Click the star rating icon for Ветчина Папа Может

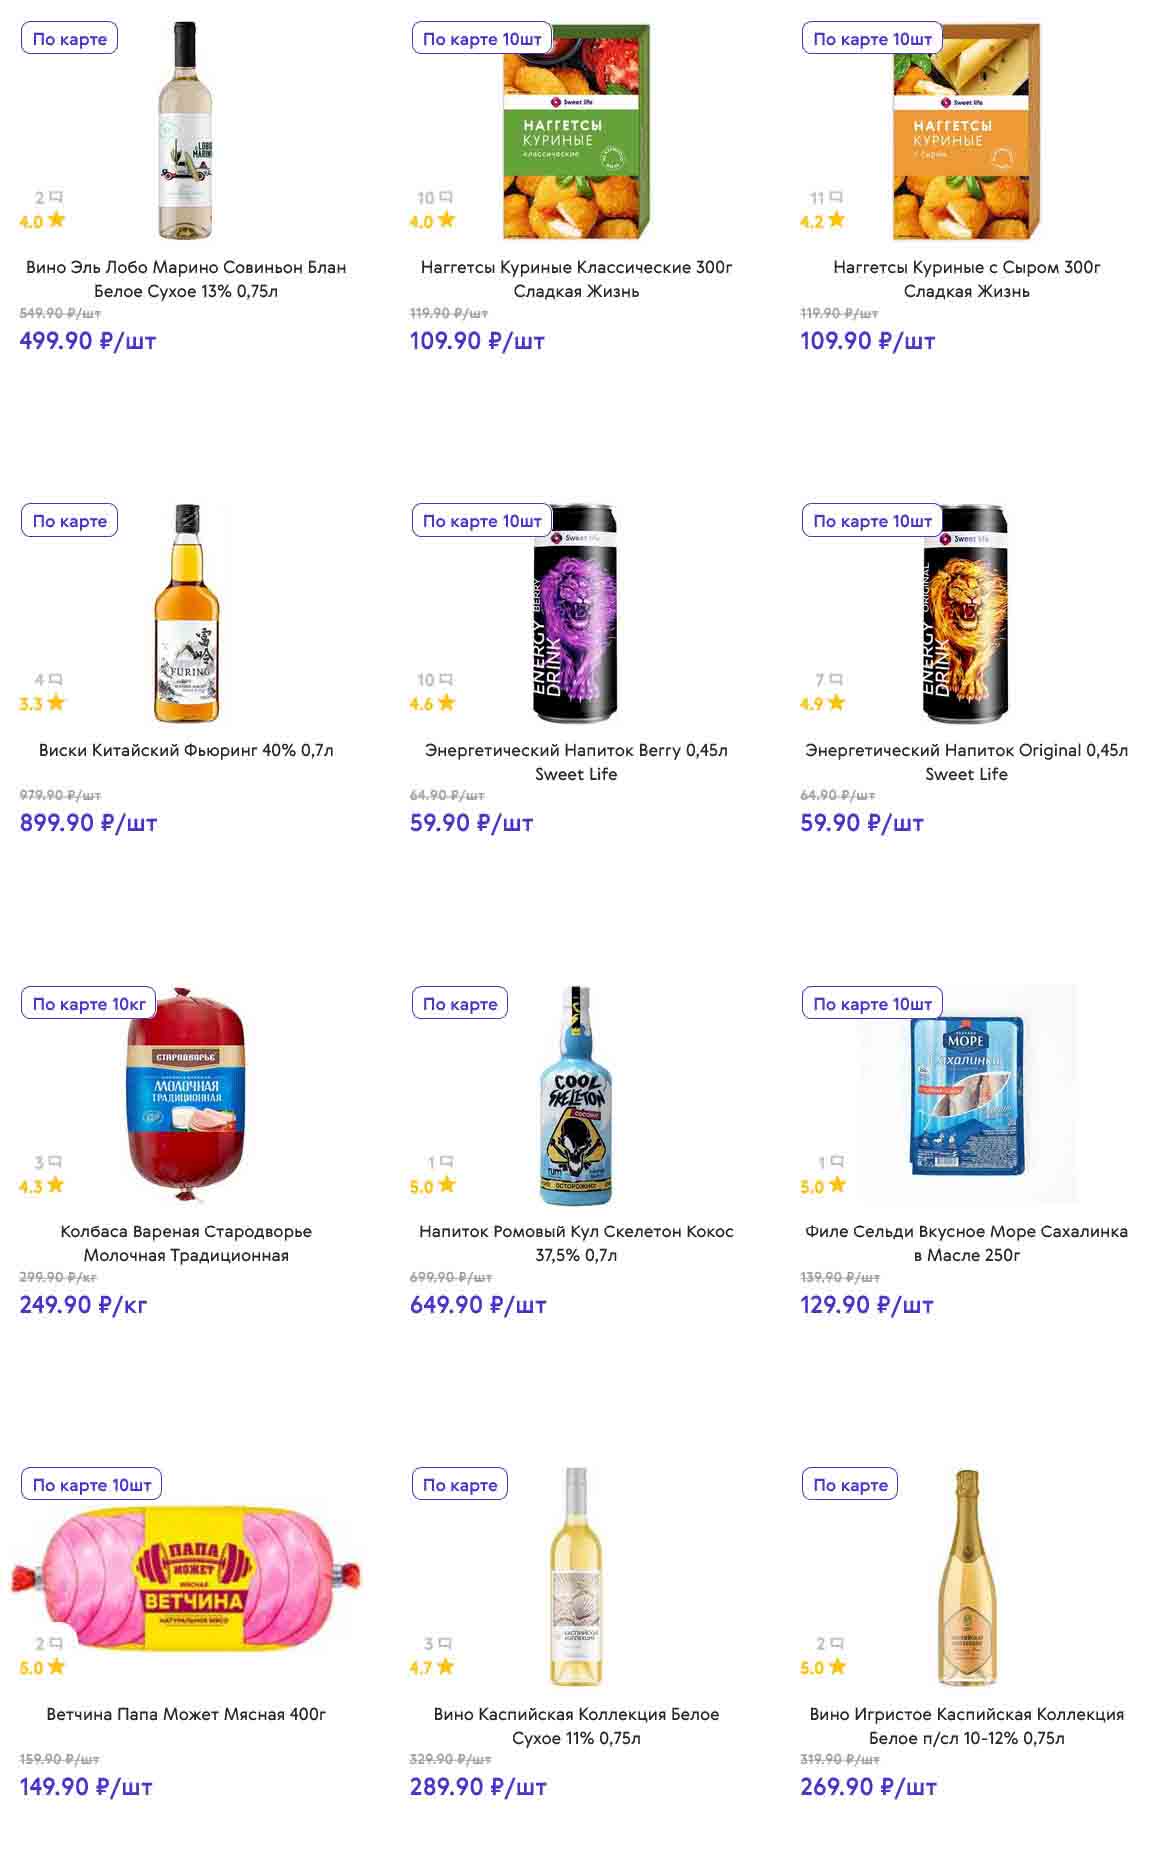click(56, 1667)
